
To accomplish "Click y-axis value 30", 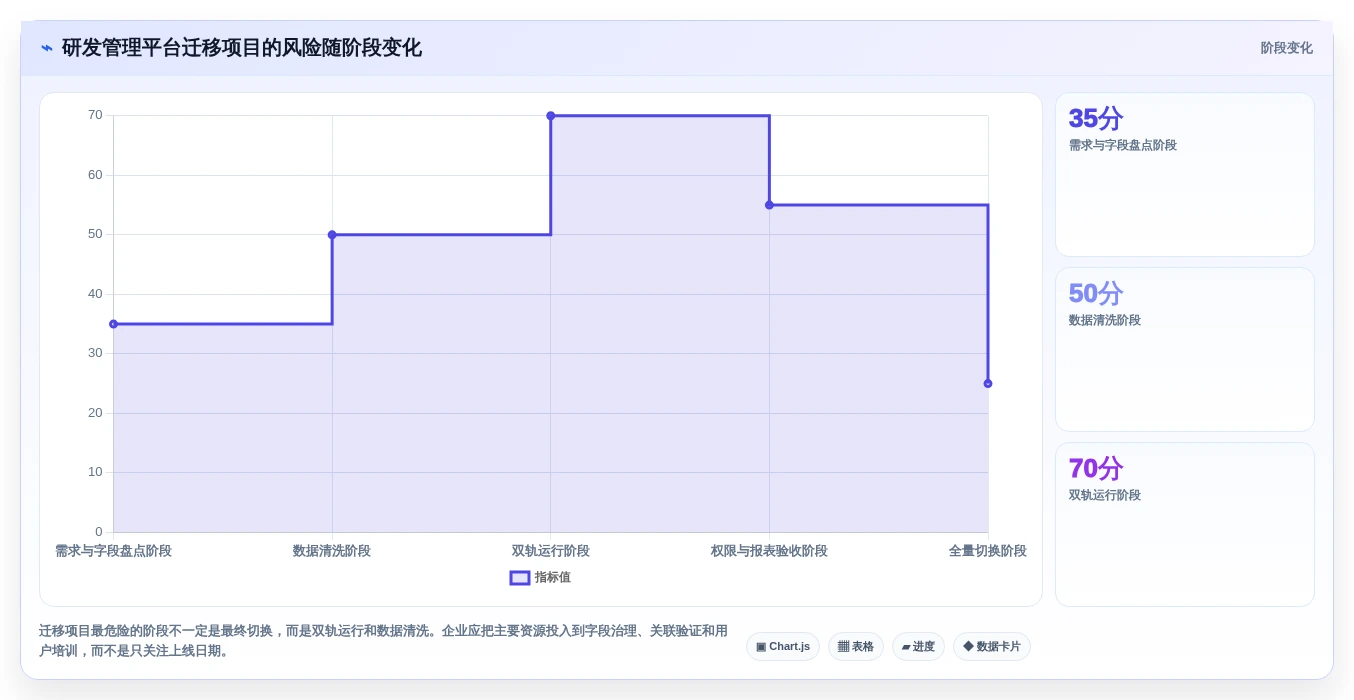I will [95, 353].
